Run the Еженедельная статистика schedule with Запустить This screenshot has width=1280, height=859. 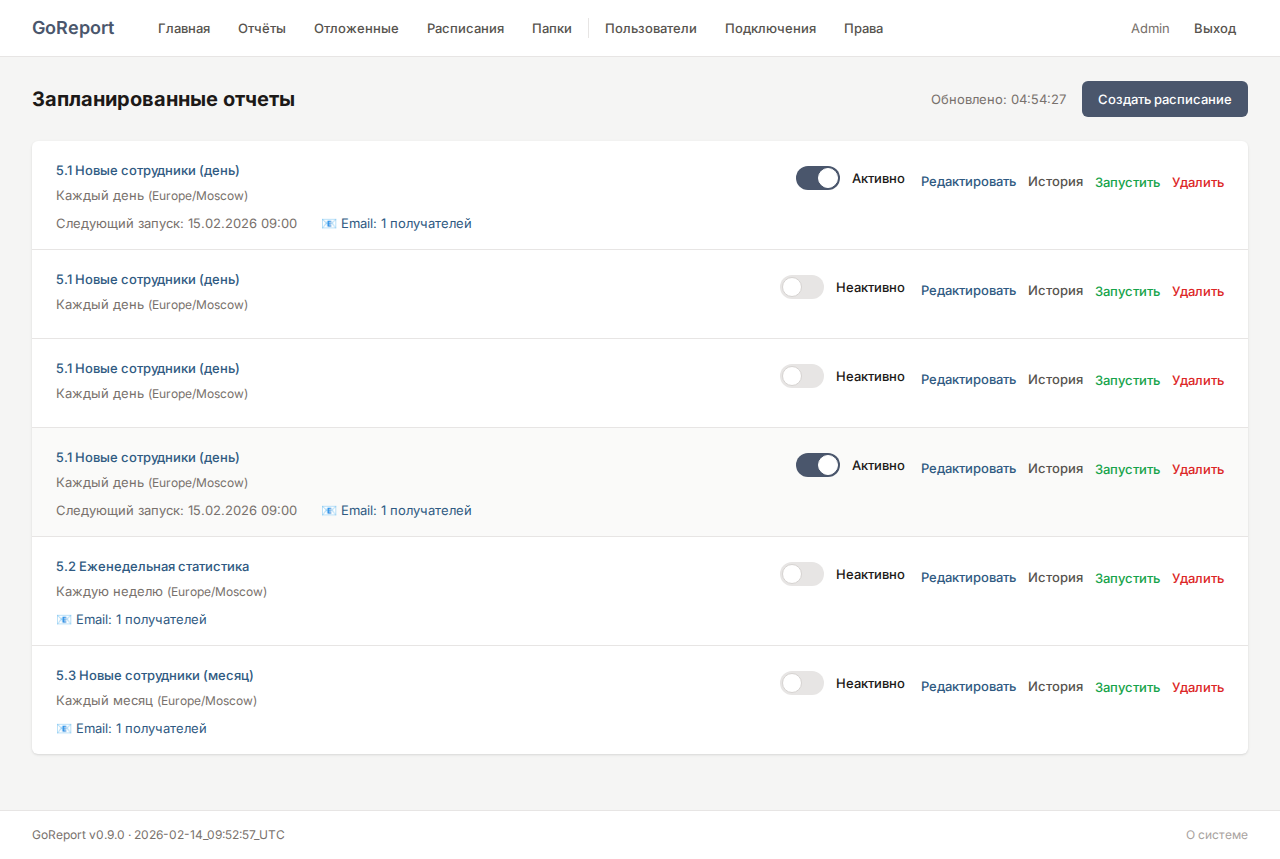pos(1127,579)
